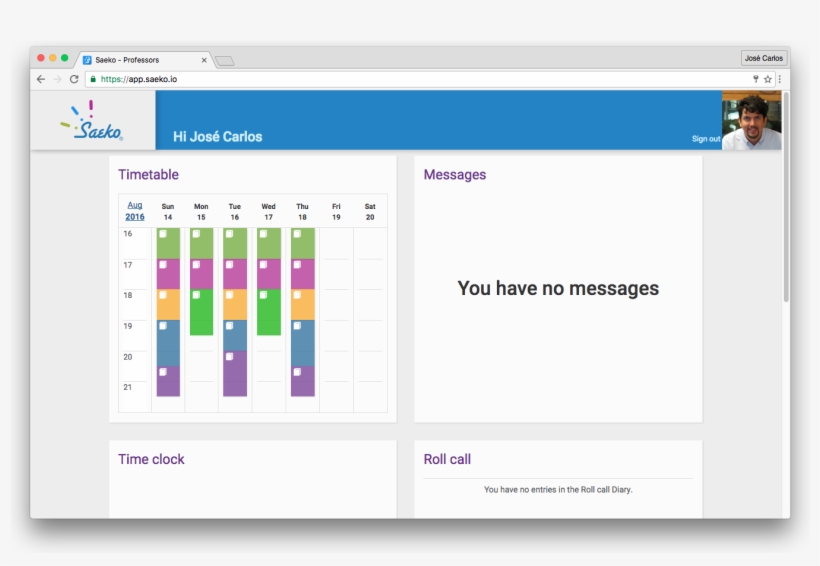
Task: Close the Saeko - Professors tab
Action: coord(204,60)
